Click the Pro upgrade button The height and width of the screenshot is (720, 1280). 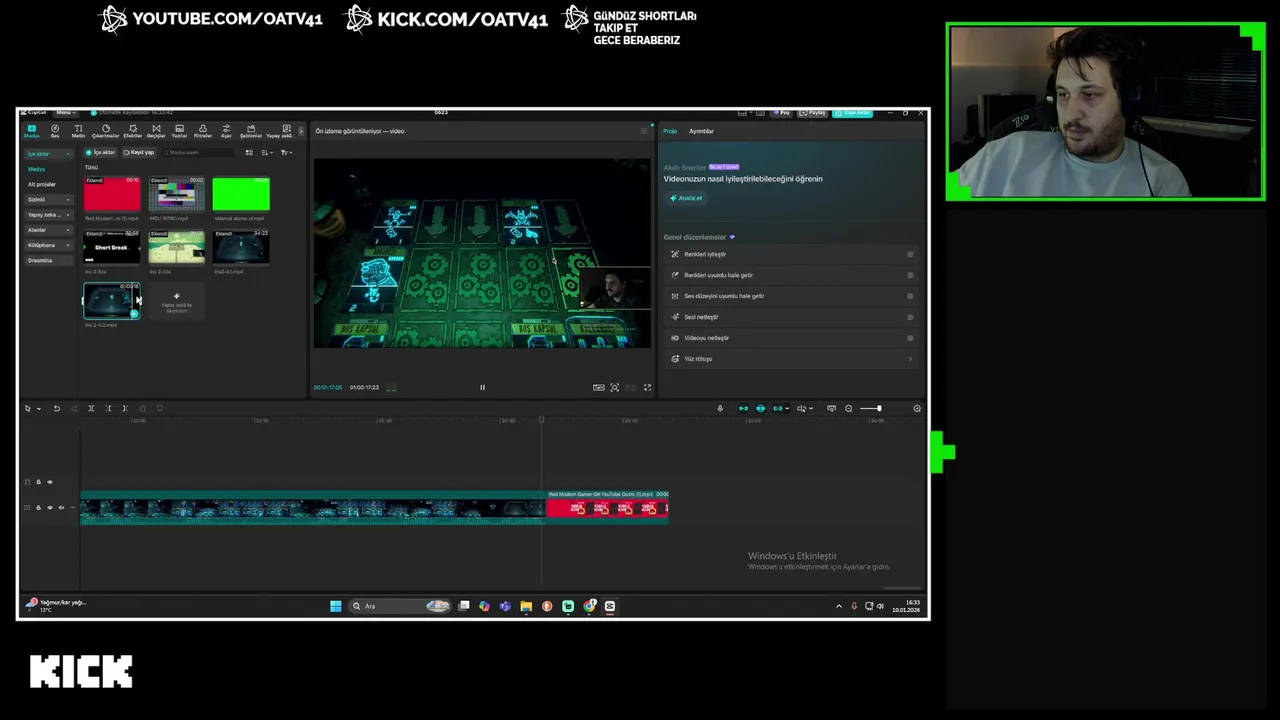(781, 113)
